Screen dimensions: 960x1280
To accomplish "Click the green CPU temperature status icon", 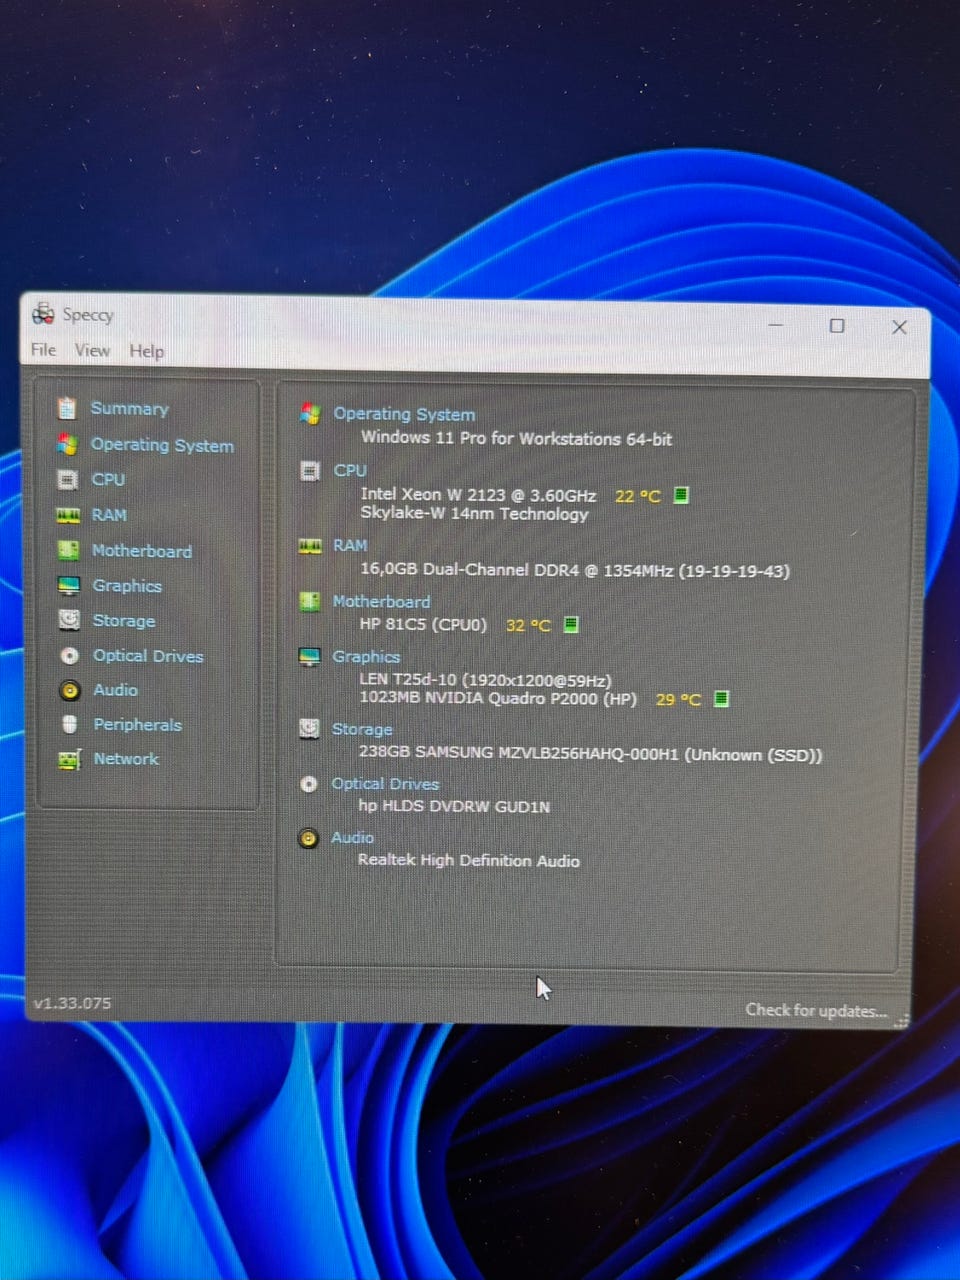I will pyautogui.click(x=681, y=495).
